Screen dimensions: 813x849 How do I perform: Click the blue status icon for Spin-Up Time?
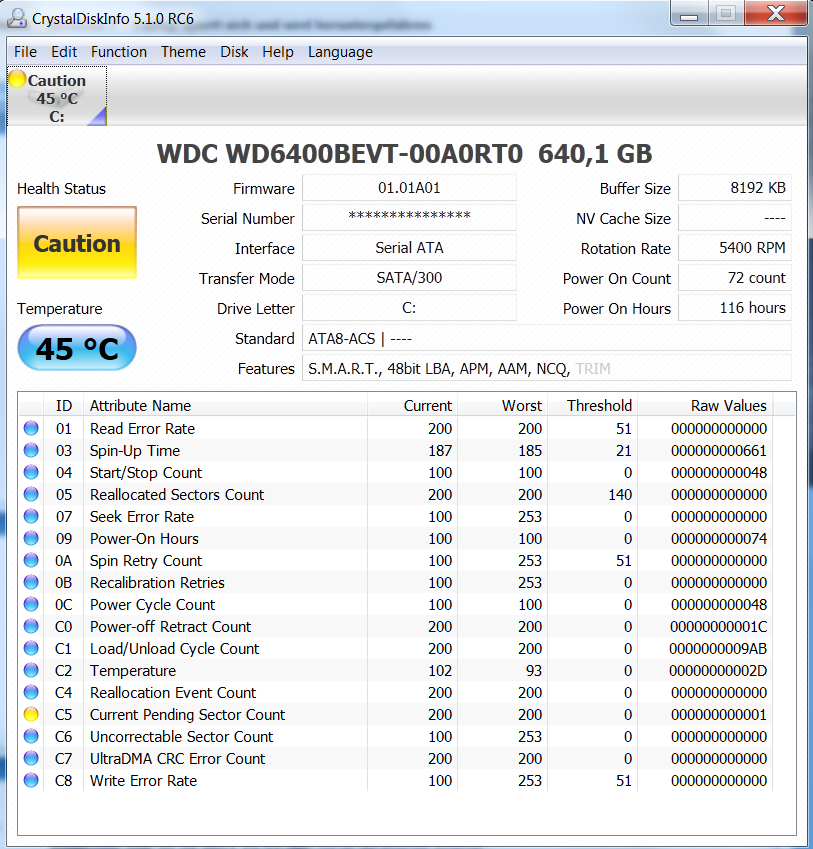click(31, 450)
